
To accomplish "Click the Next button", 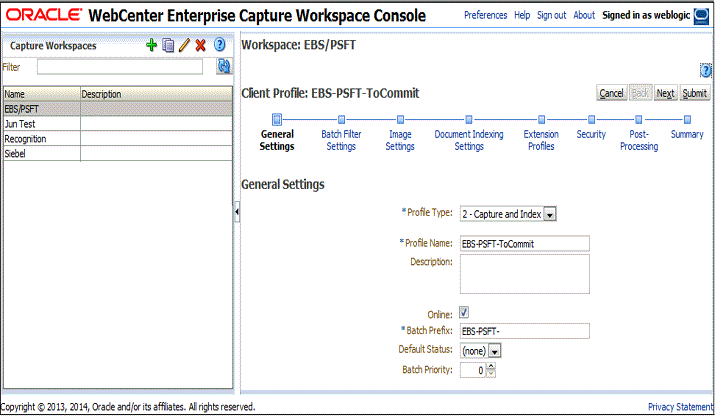I will tap(665, 93).
